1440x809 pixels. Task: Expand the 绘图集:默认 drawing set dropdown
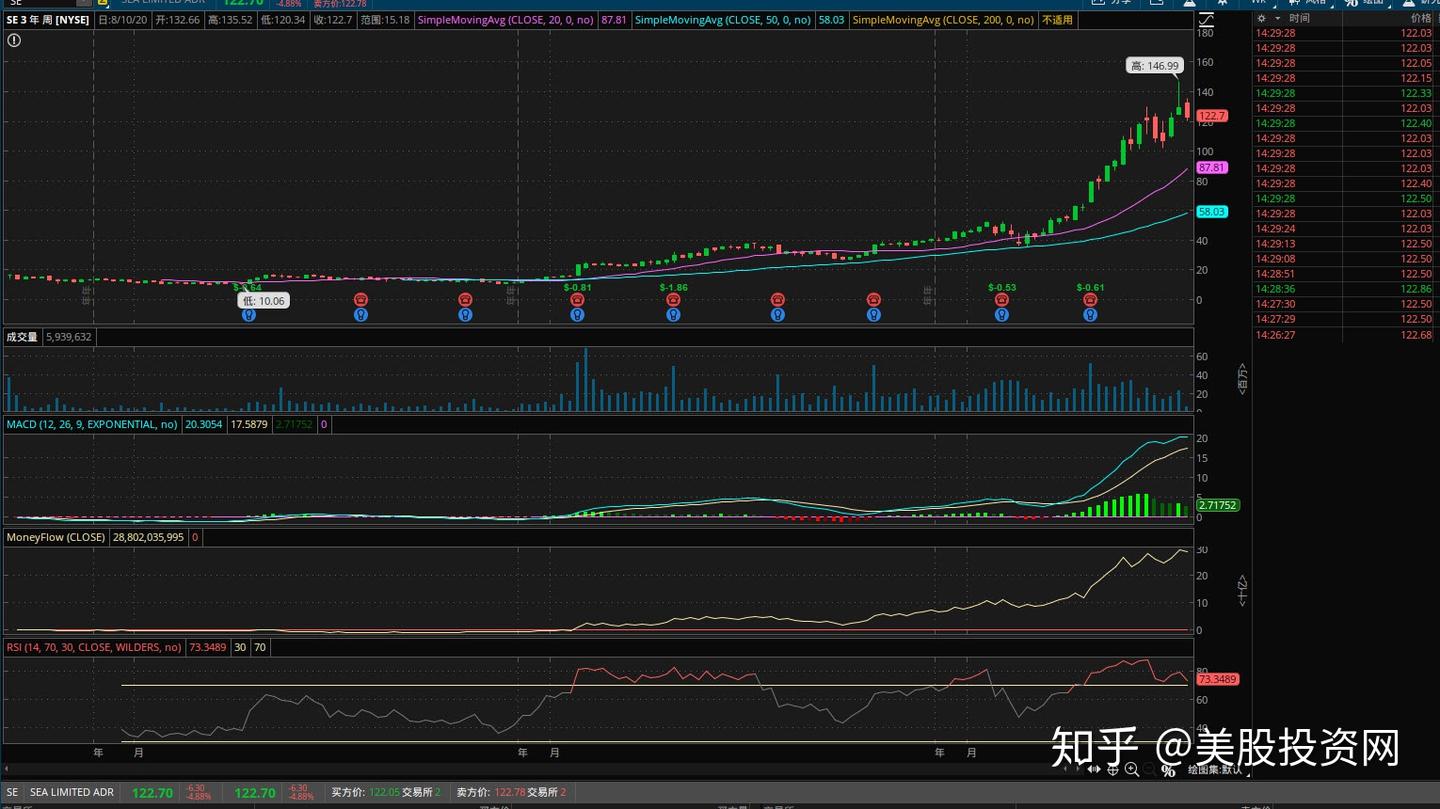(1215, 771)
